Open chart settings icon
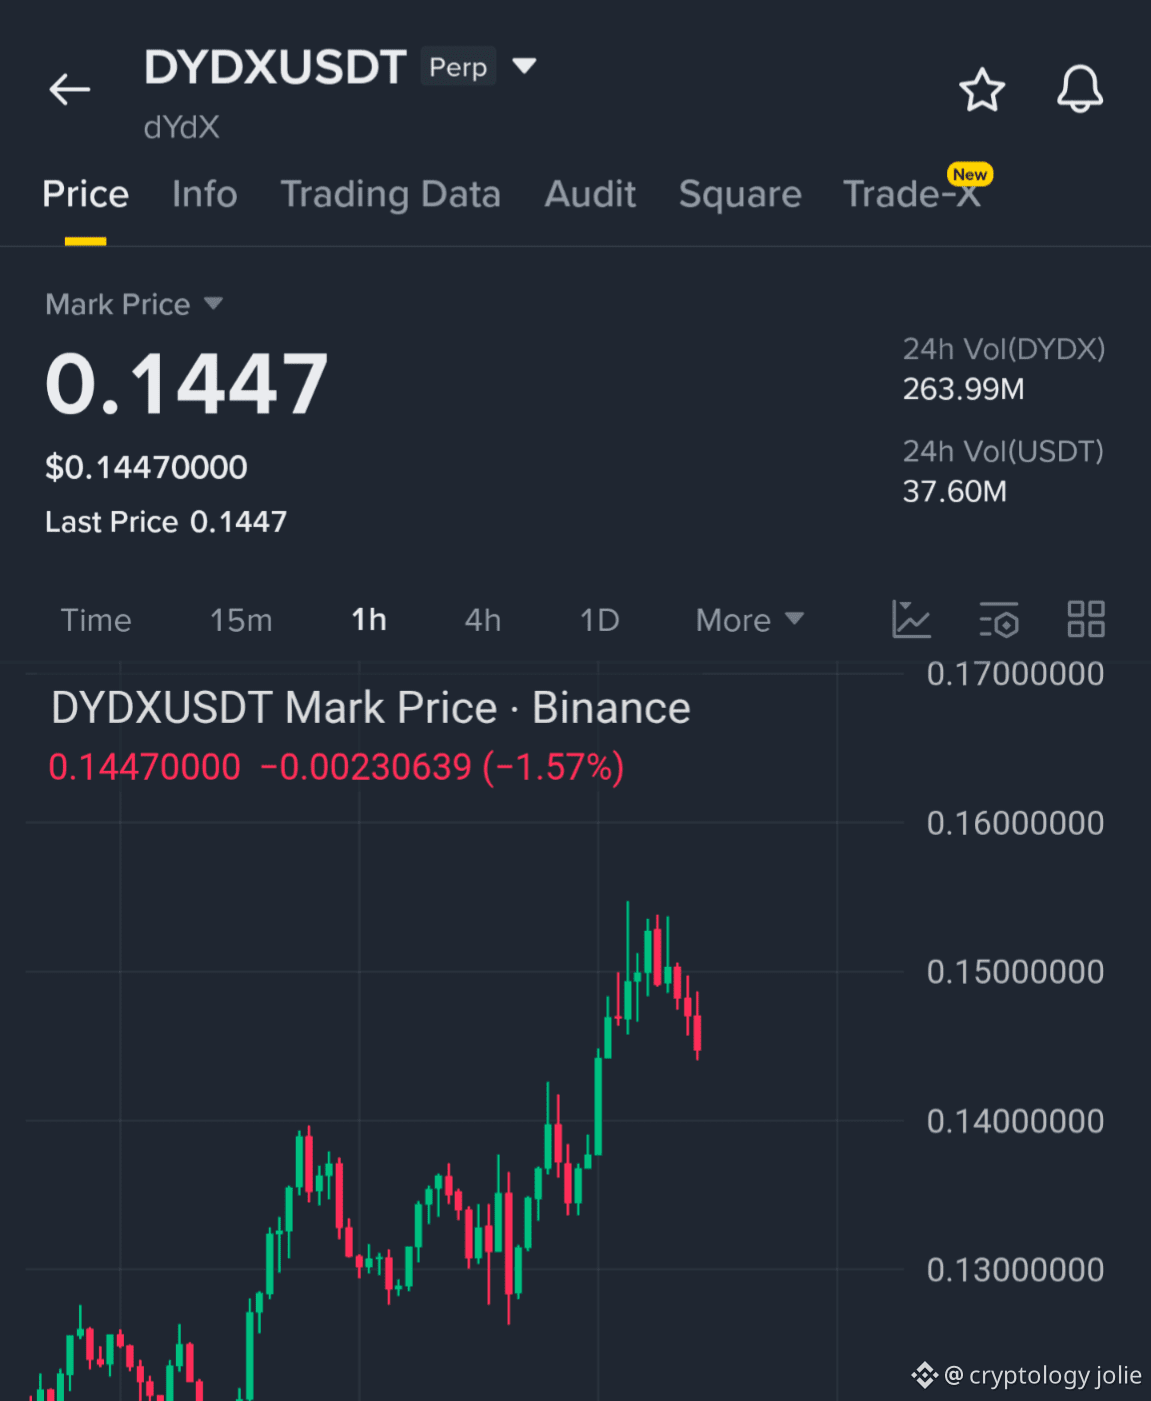This screenshot has height=1401, width=1151. pyautogui.click(x=998, y=619)
